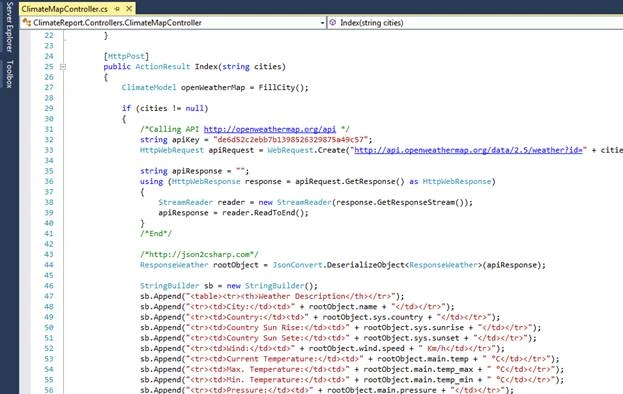Click the json2csharp.com comment on line 43
The width and height of the screenshot is (623, 394).
pyautogui.click(x=199, y=254)
